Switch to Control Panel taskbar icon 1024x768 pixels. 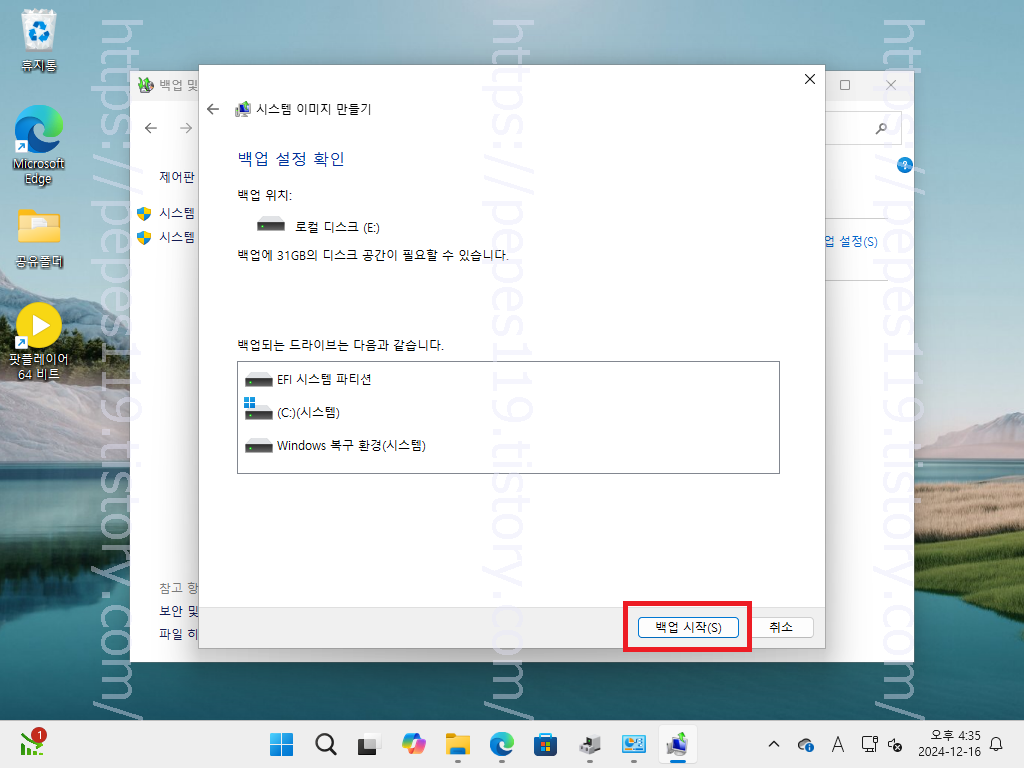633,744
